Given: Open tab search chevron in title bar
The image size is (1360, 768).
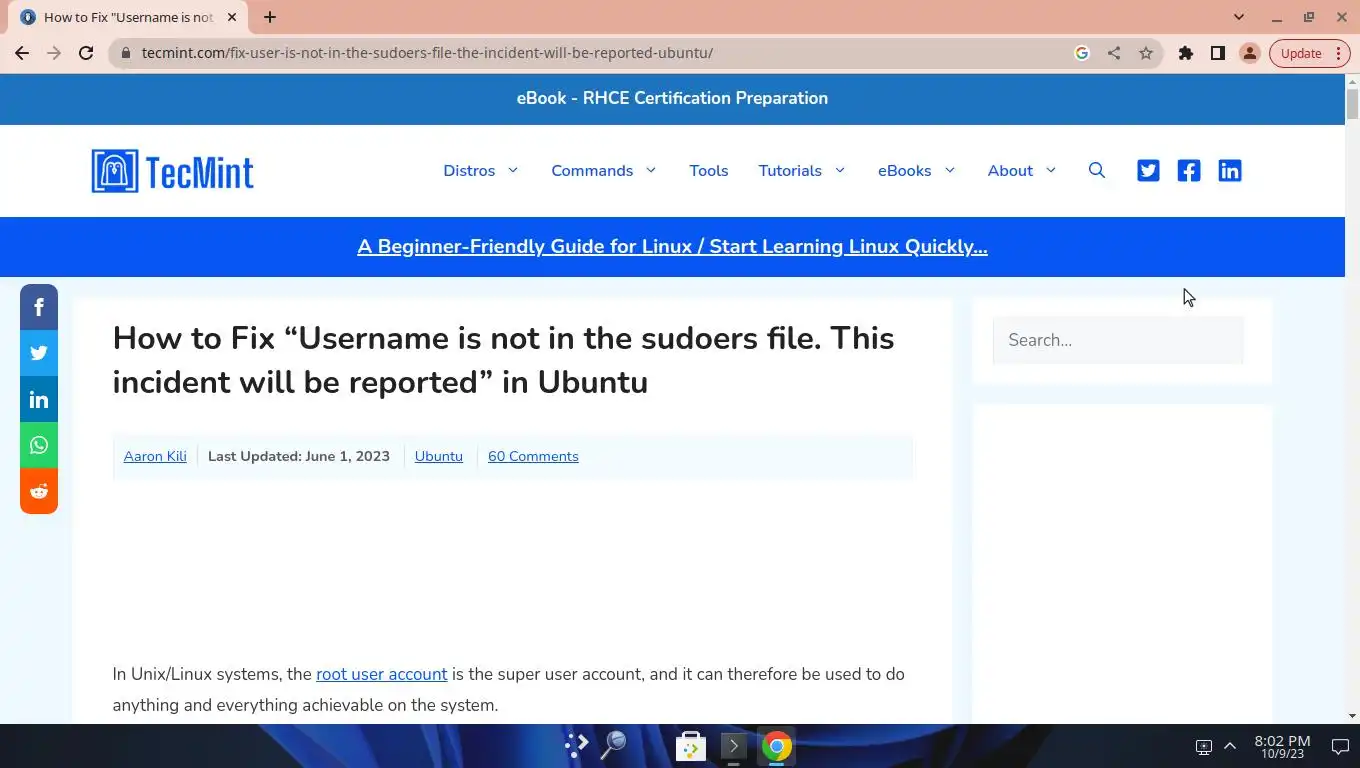Looking at the screenshot, I should click(x=1239, y=17).
